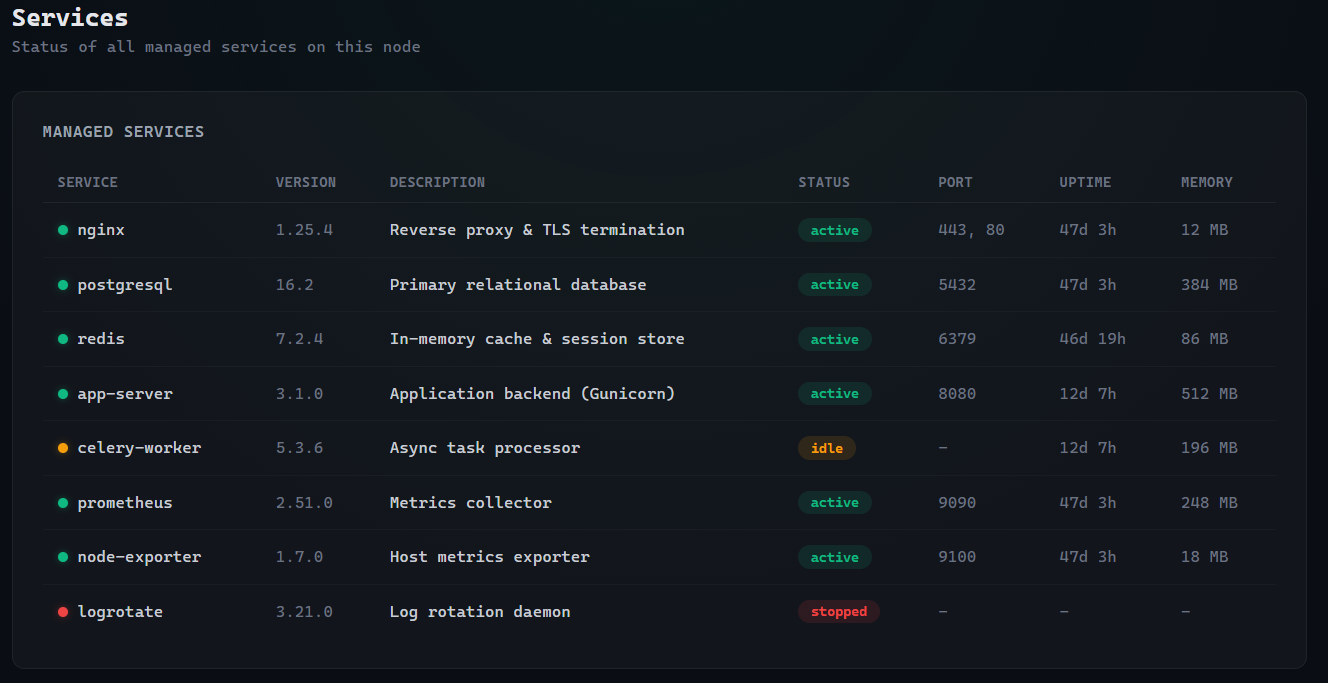Click the SERVICE column header
The height and width of the screenshot is (683, 1328).
(88, 182)
